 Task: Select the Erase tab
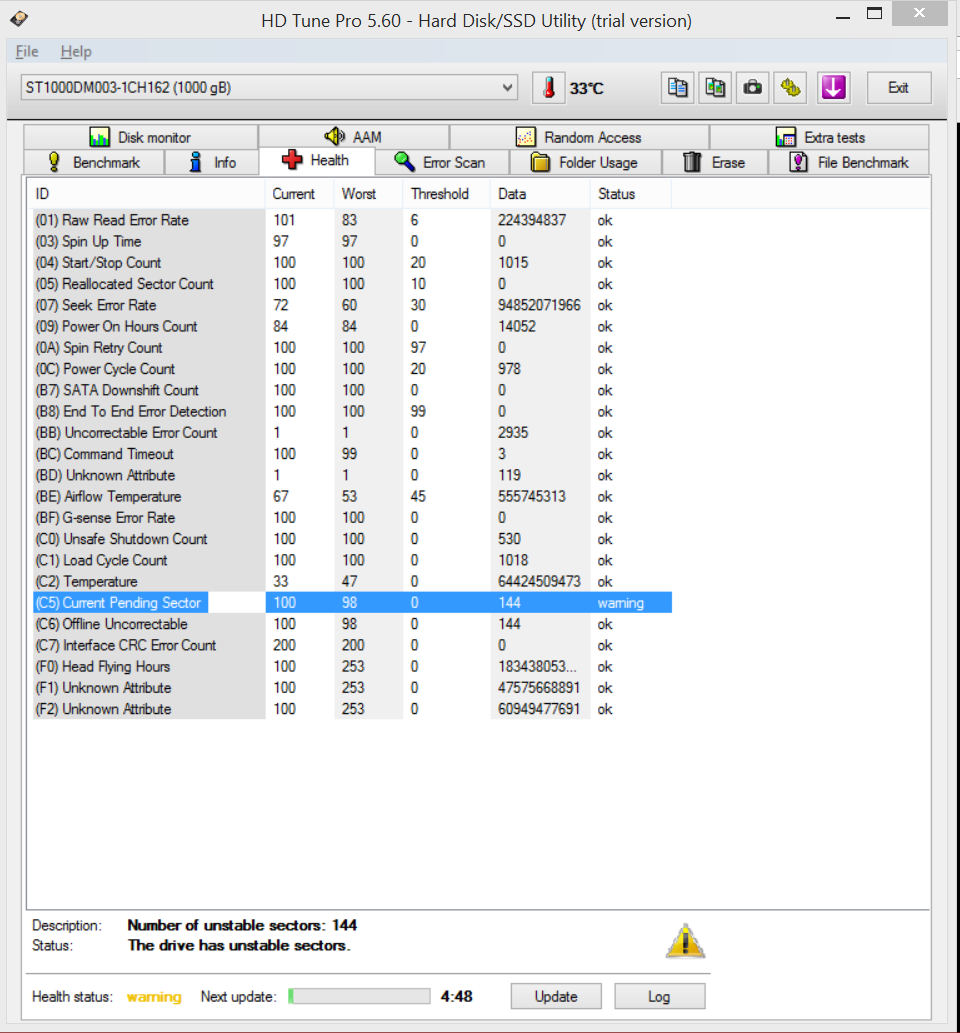pos(715,162)
